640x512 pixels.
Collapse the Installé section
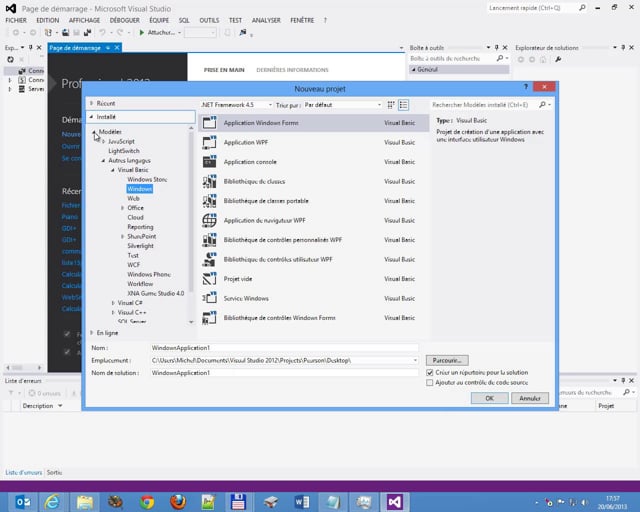point(91,117)
